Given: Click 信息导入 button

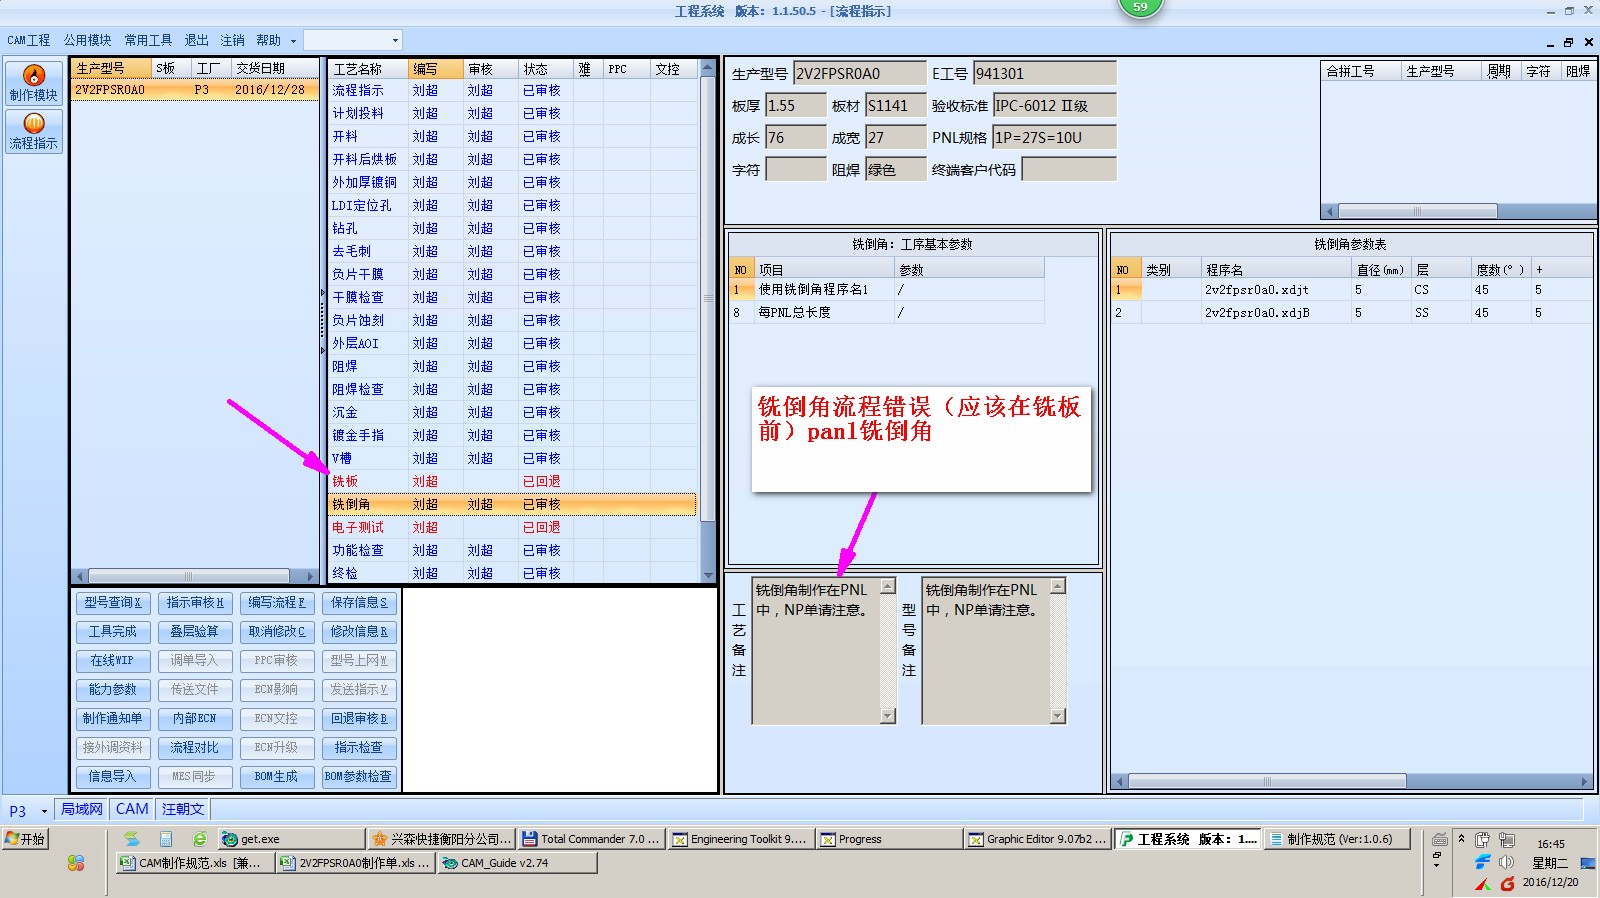Looking at the screenshot, I should (112, 776).
